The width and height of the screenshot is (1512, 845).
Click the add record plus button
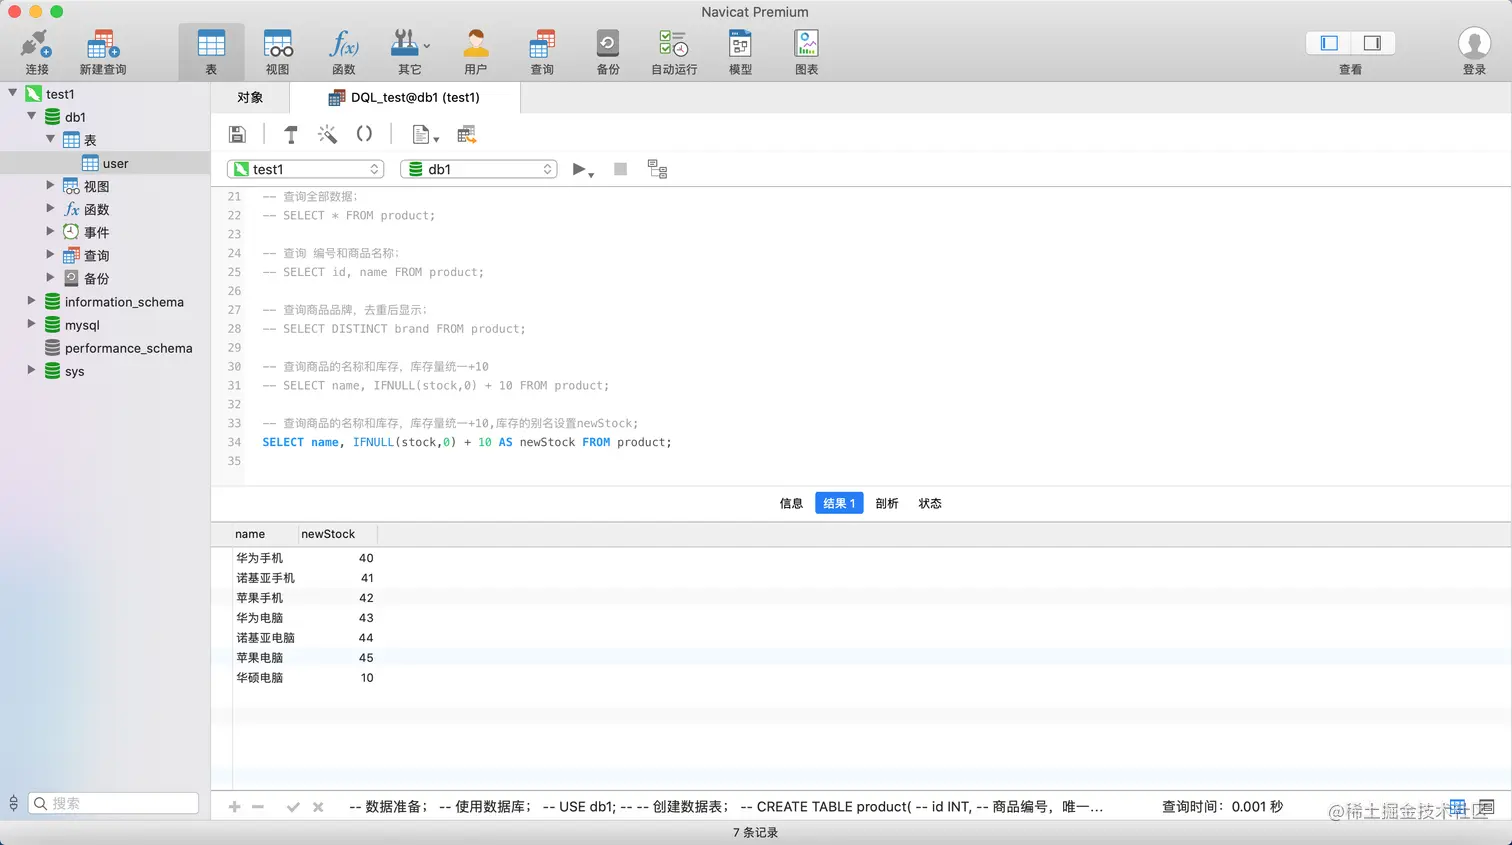[234, 807]
